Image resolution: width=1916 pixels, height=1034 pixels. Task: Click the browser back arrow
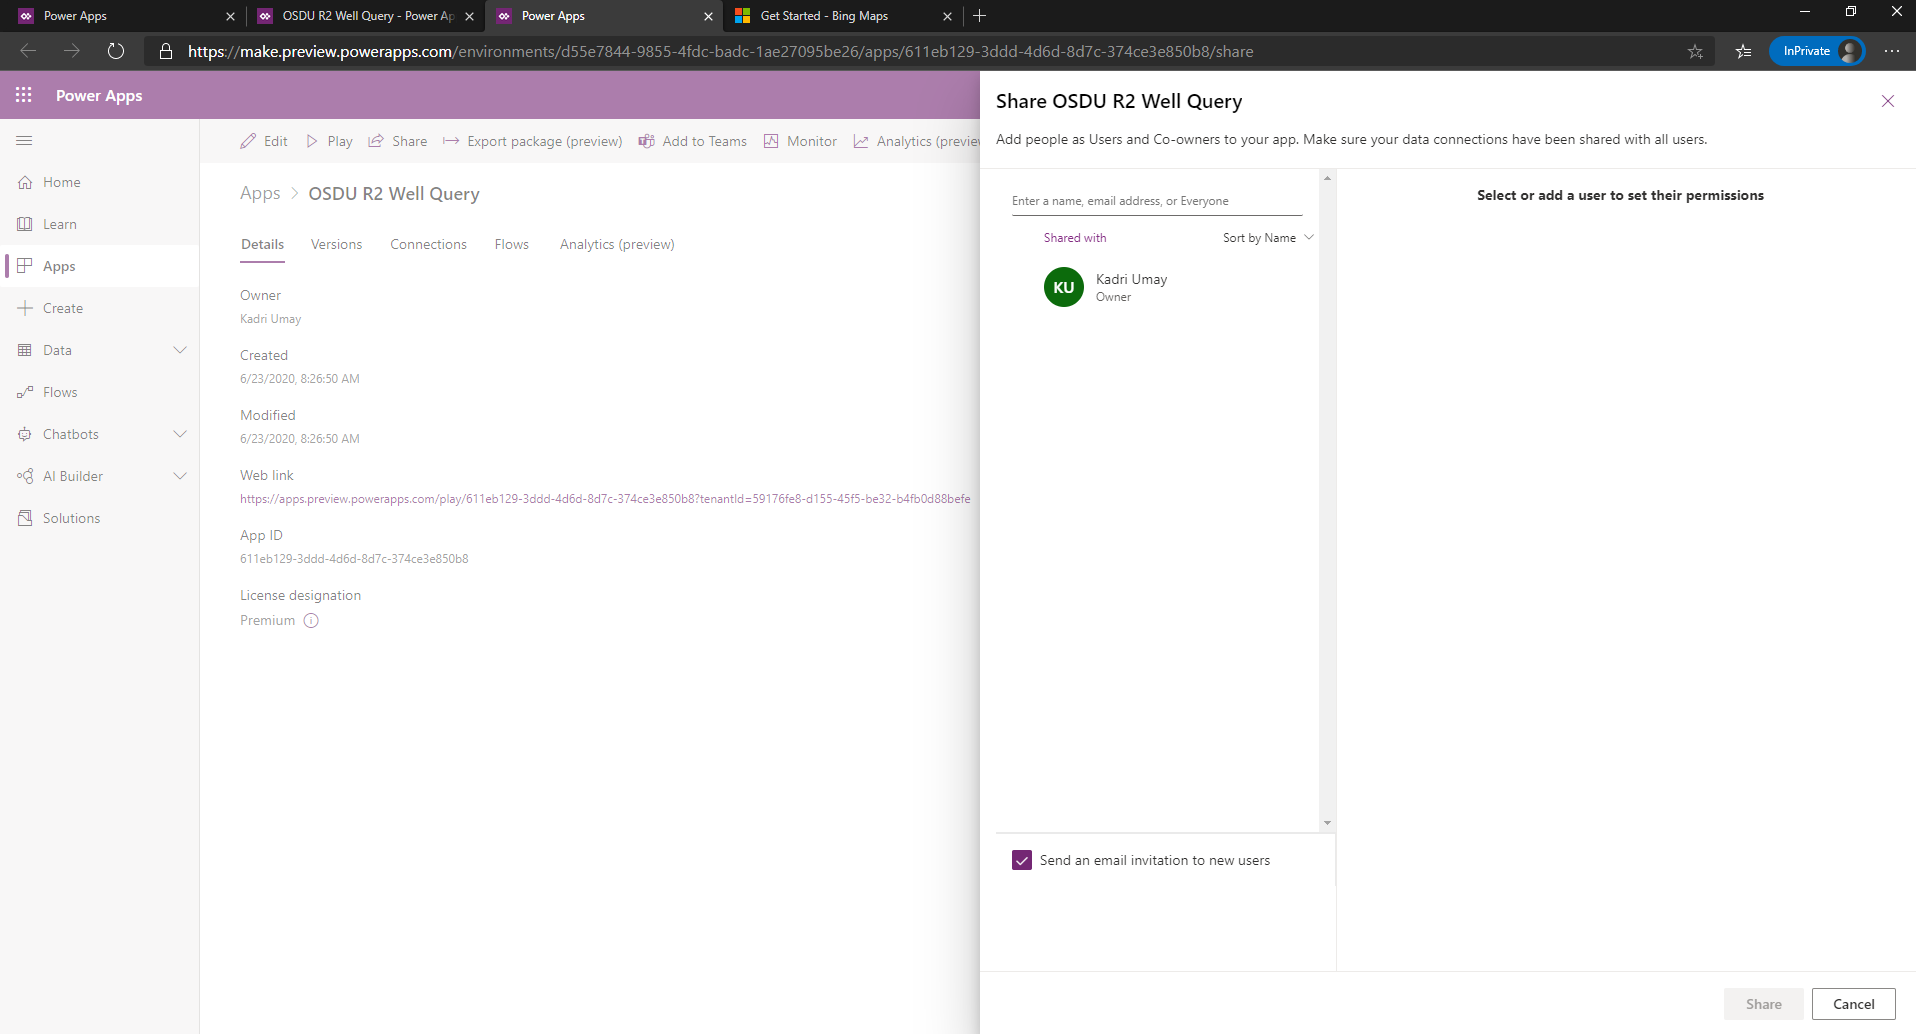[28, 51]
